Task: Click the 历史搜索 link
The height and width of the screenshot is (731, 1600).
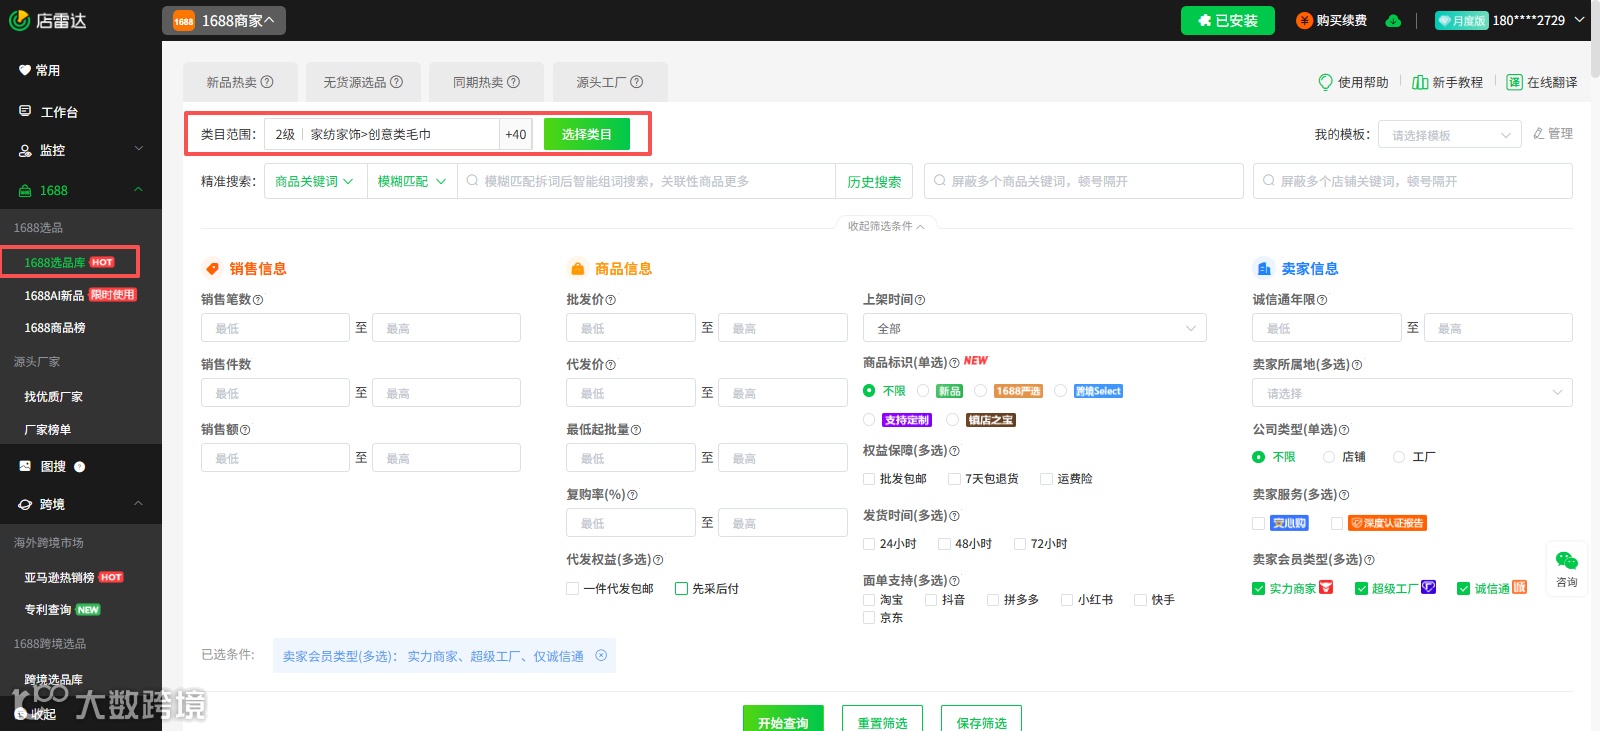Action: pos(874,182)
